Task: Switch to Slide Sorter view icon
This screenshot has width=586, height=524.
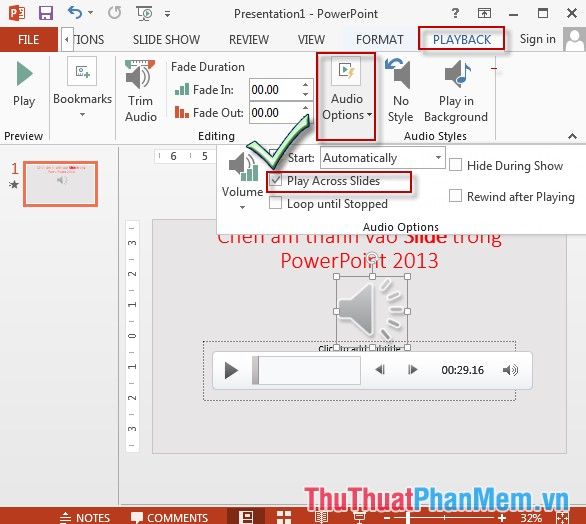Action: tap(284, 517)
